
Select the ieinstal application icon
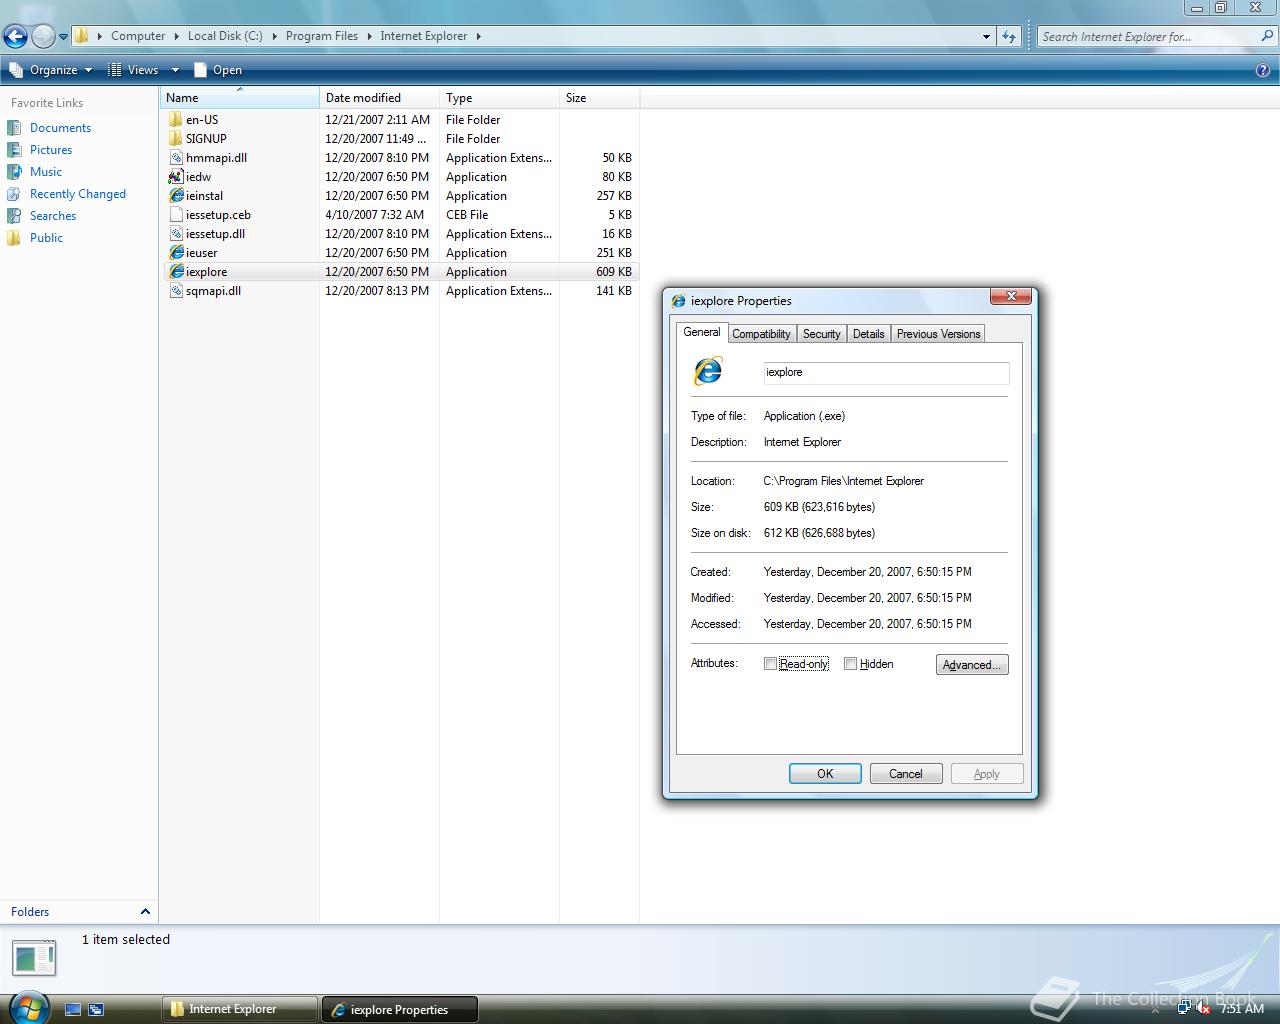click(176, 196)
